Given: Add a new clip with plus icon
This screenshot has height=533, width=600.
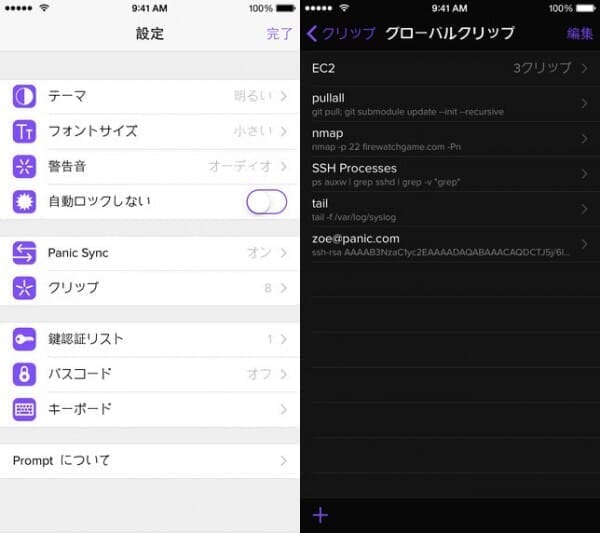Looking at the screenshot, I should coord(320,515).
